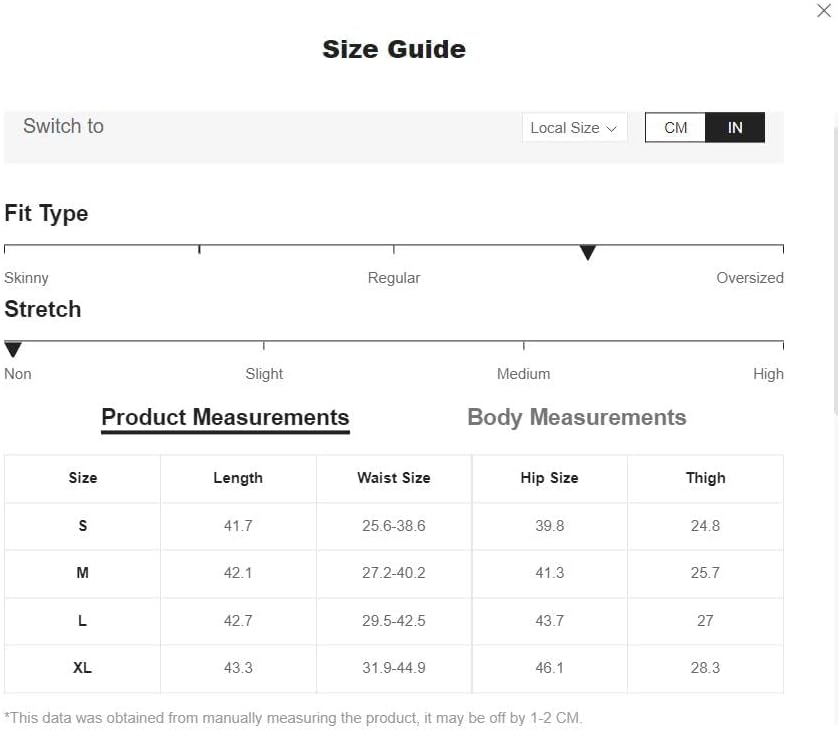Close the Size Guide dialog
This screenshot has height=730, width=838.
pos(824,11)
